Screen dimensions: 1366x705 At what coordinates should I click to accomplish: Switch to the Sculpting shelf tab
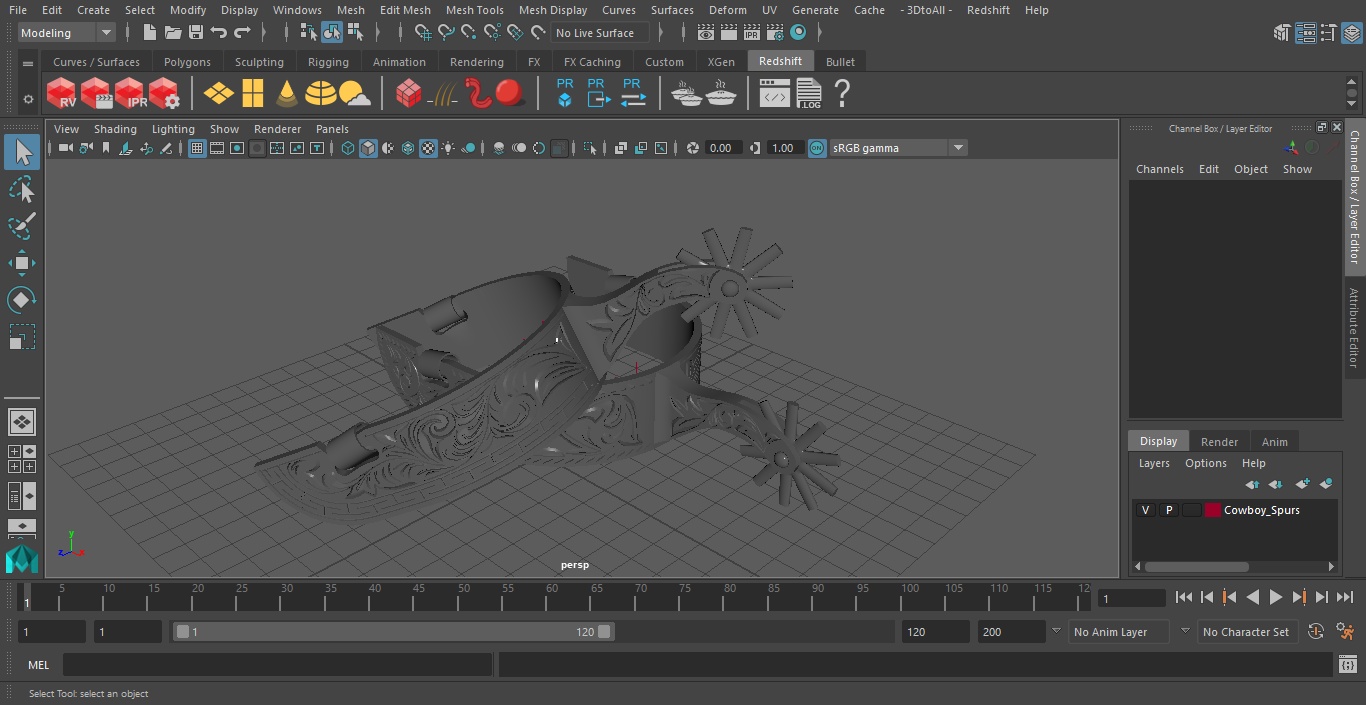tap(259, 62)
